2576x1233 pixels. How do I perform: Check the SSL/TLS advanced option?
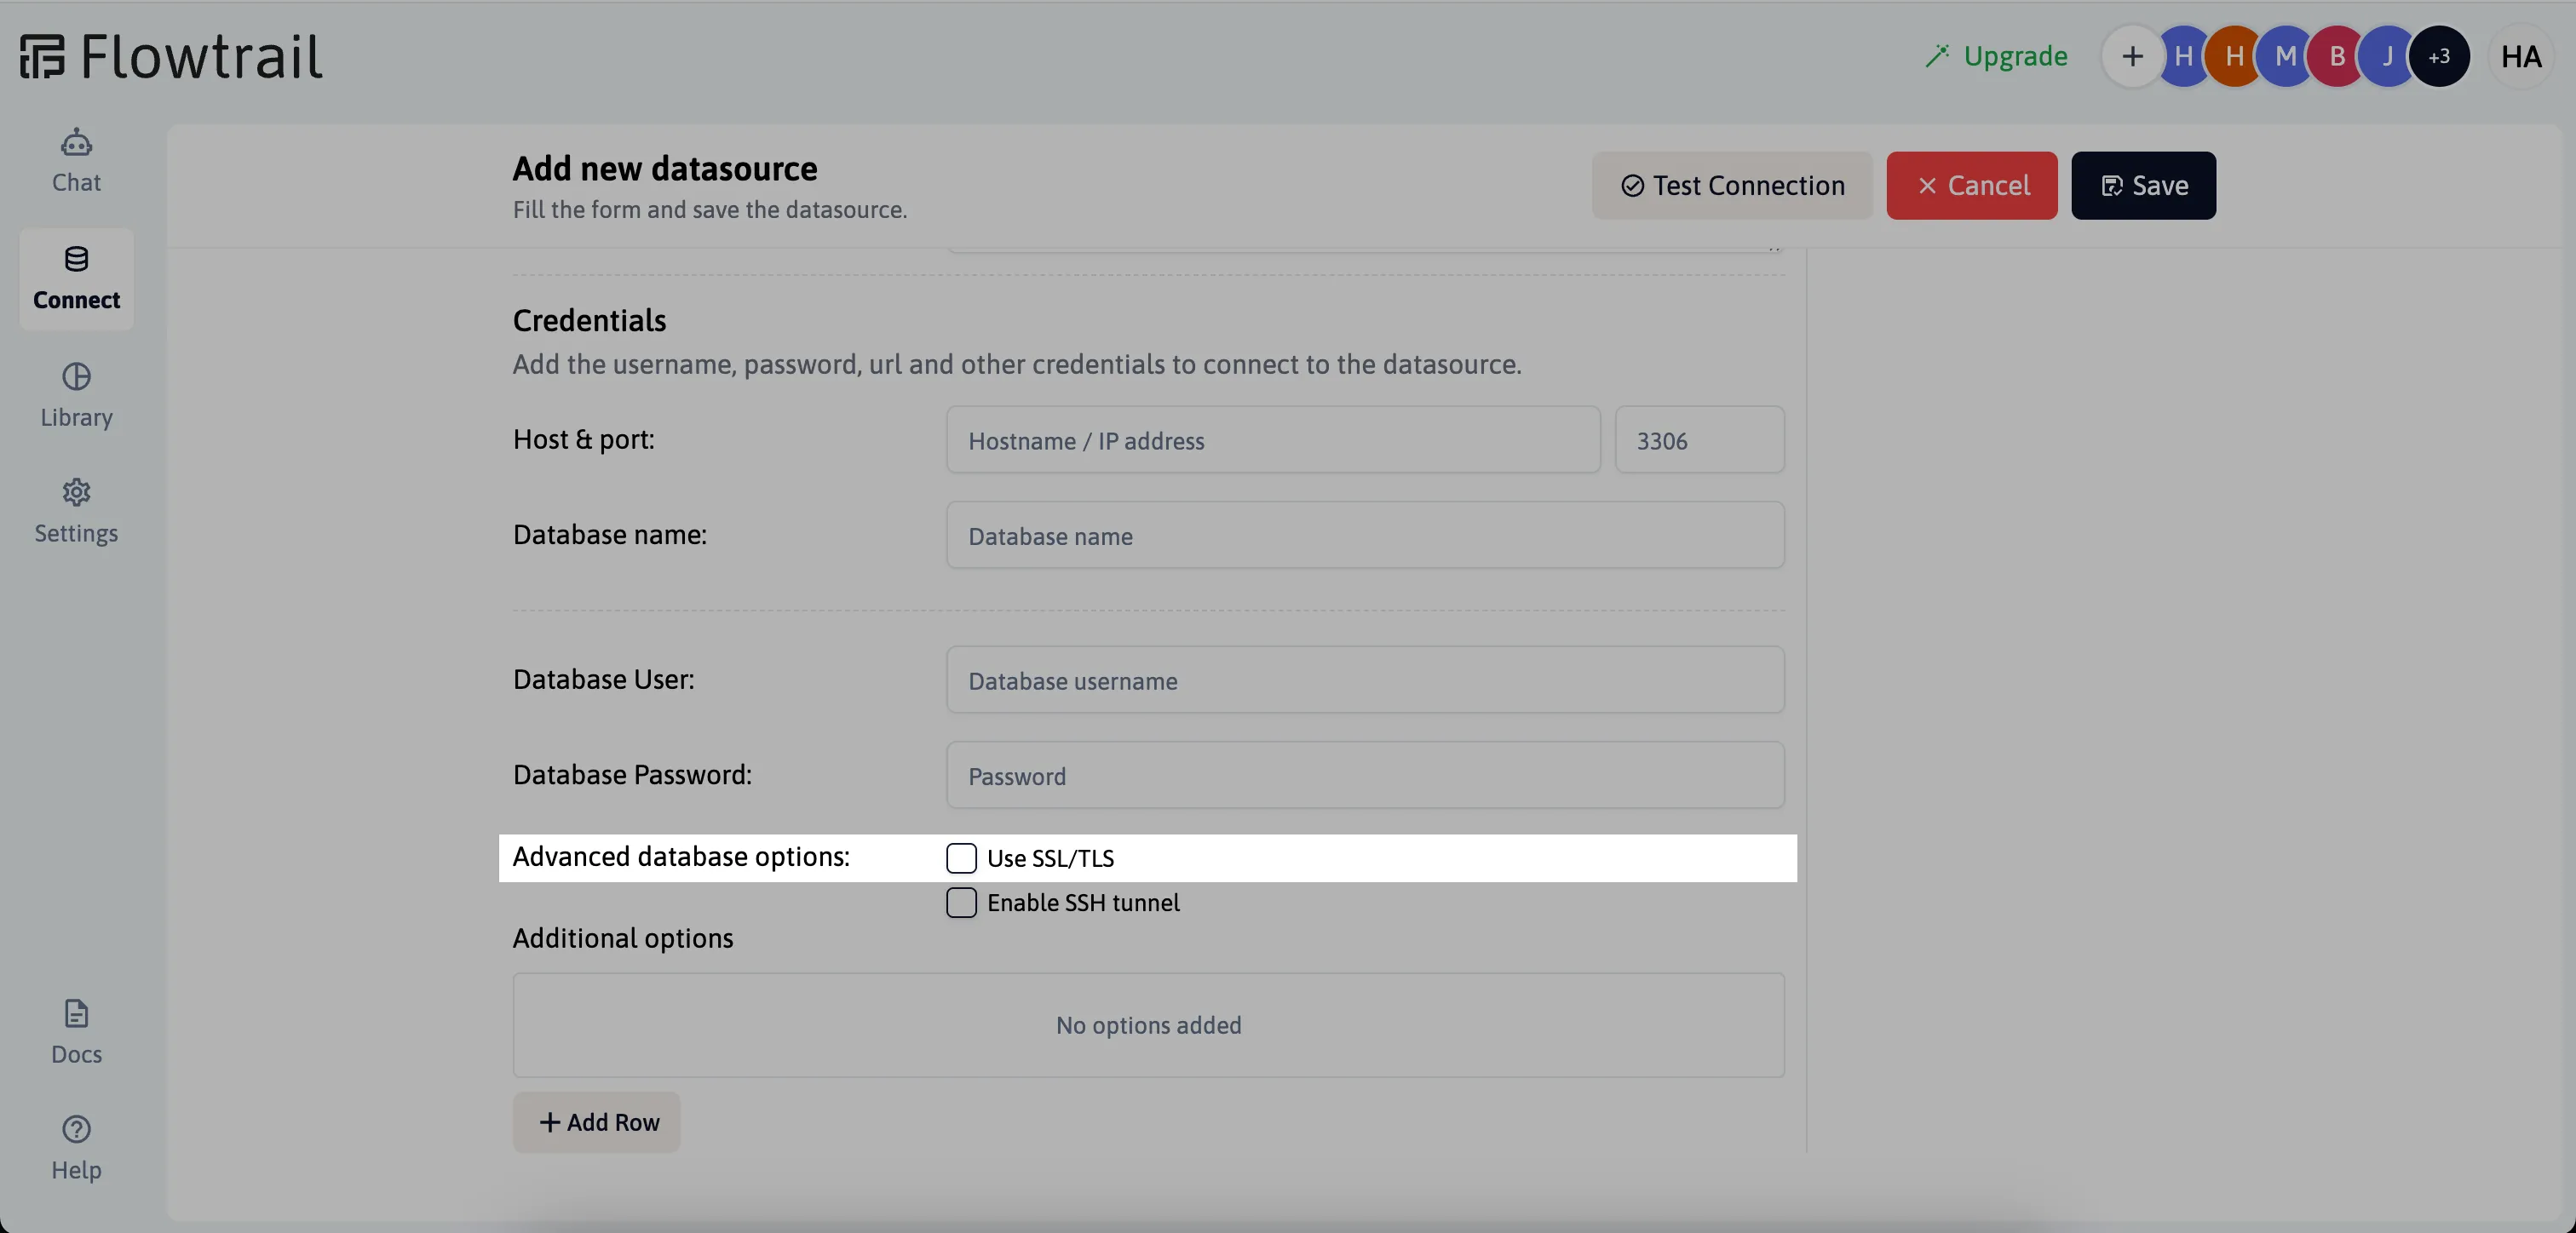tap(961, 857)
